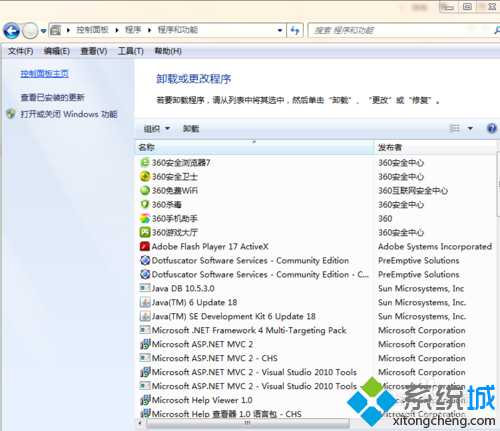The width and height of the screenshot is (500, 431).
Task: Select Microsoft Help 查看器 1.0 语言包 - CHS
Action: [x=227, y=414]
